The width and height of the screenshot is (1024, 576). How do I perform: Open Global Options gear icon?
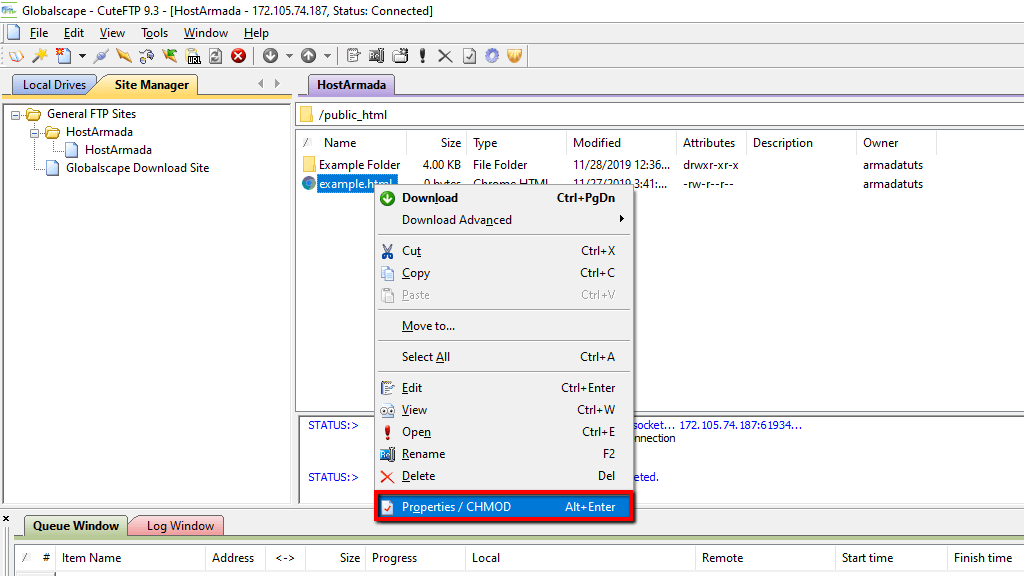coord(492,56)
